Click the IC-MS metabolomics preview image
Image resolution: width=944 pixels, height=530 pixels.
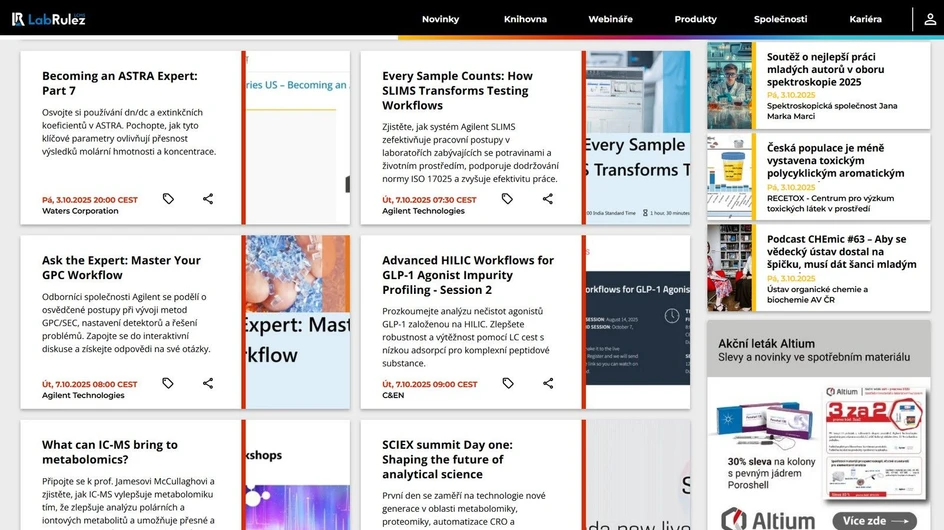click(x=297, y=475)
